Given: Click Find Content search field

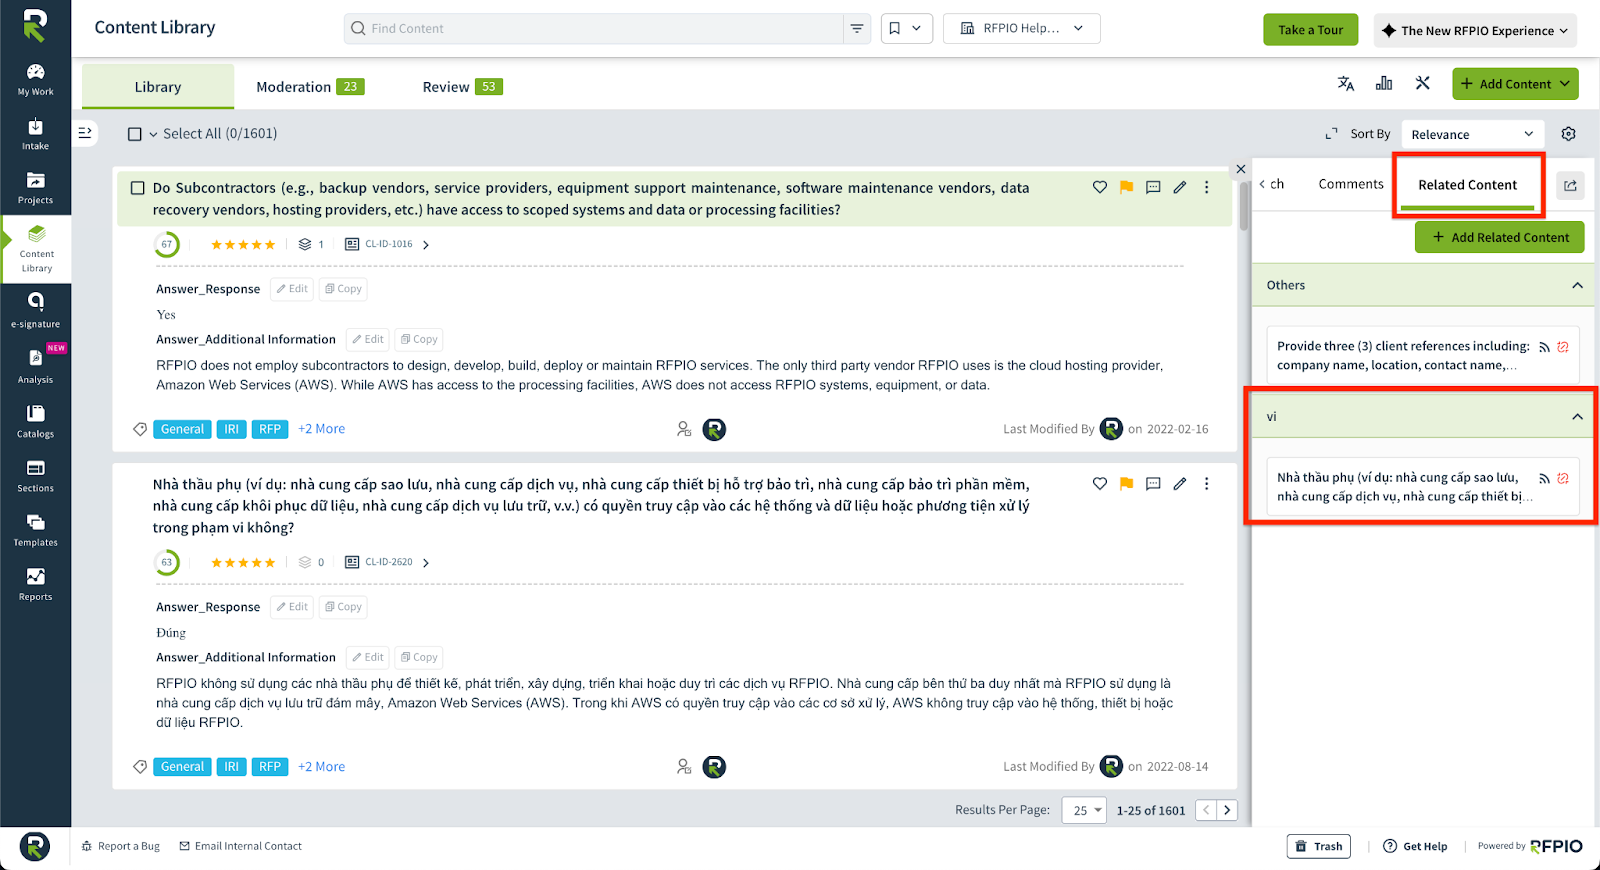Looking at the screenshot, I should (595, 28).
